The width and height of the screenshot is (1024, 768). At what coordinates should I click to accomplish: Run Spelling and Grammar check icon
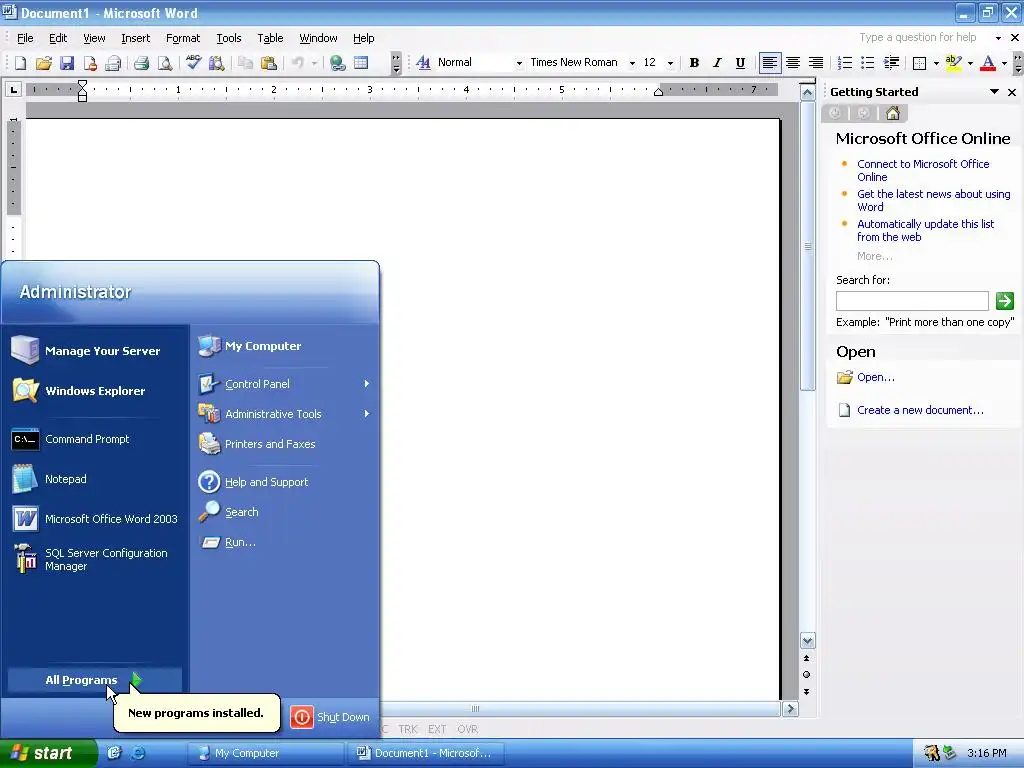[193, 63]
